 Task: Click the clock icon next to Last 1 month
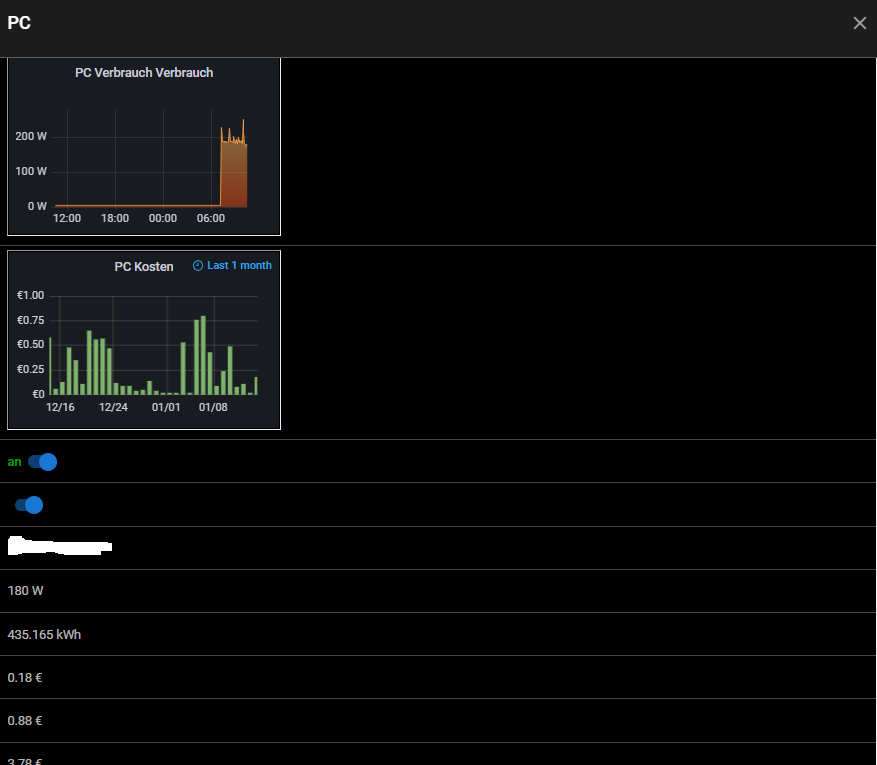point(197,266)
